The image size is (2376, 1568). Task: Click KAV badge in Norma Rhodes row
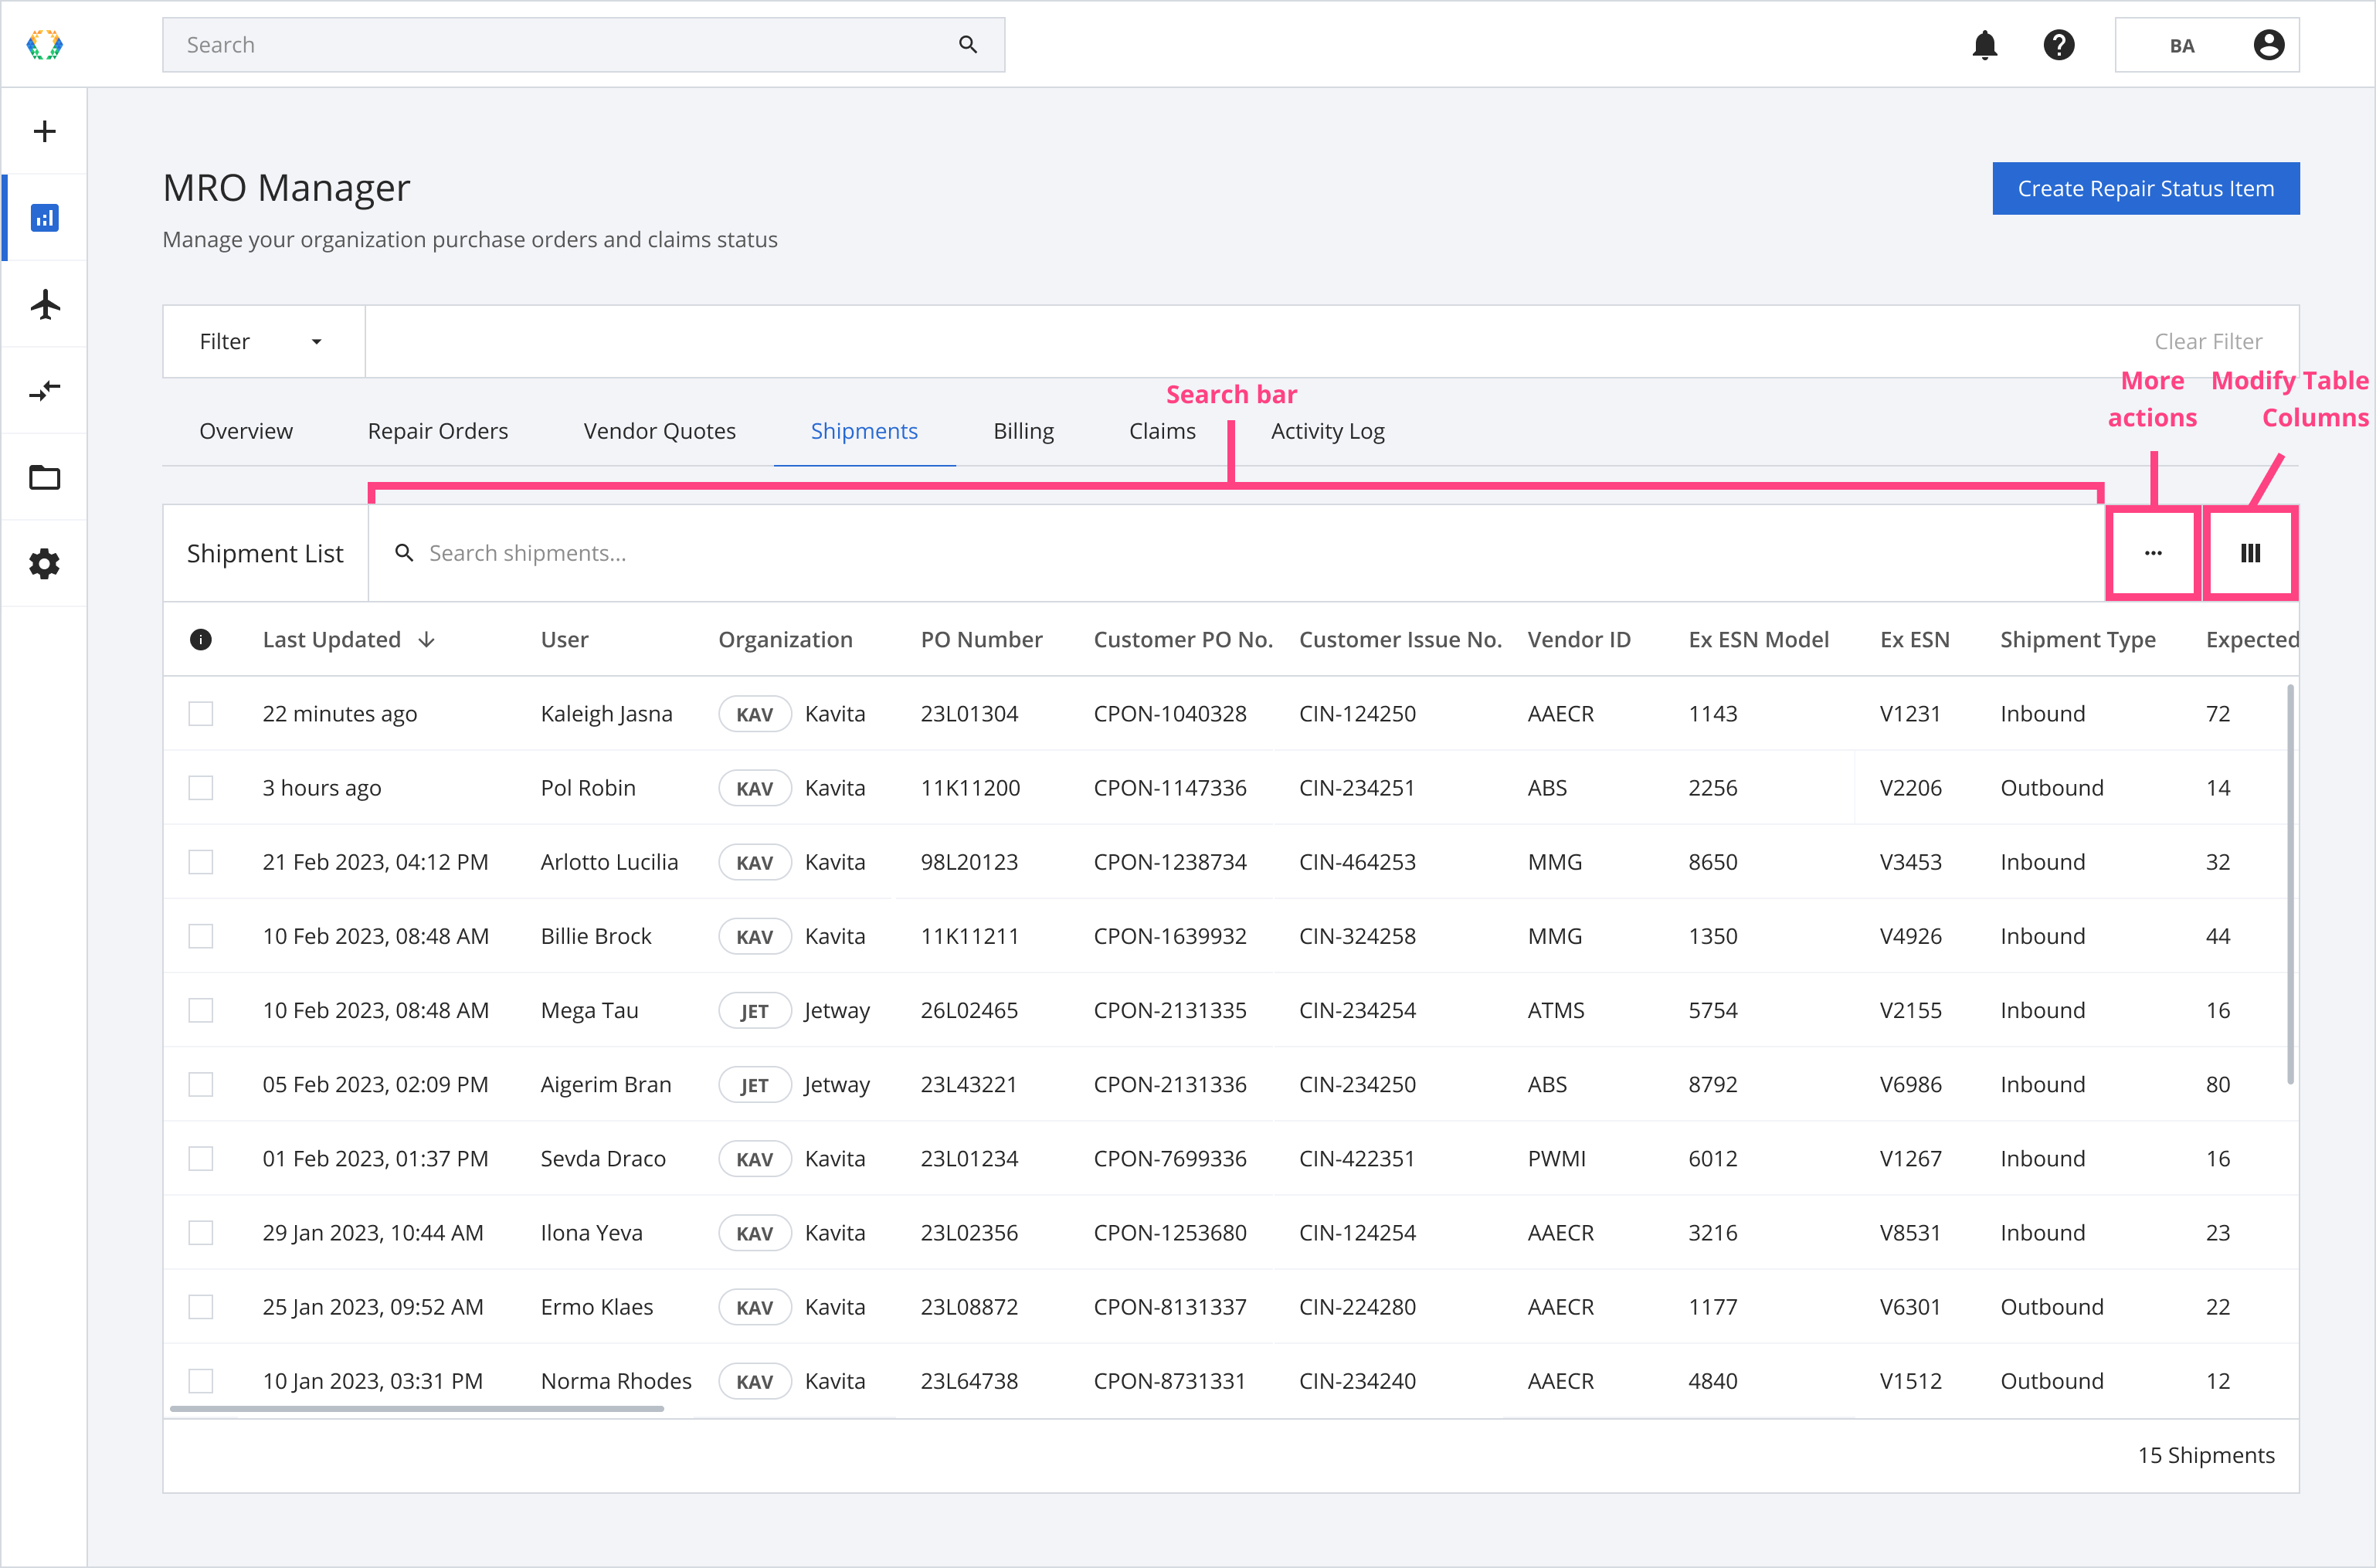(x=755, y=1382)
